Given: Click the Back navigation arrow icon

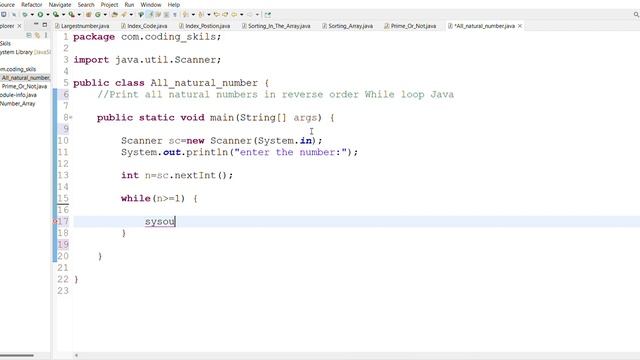Looking at the screenshot, I should tap(234, 15).
